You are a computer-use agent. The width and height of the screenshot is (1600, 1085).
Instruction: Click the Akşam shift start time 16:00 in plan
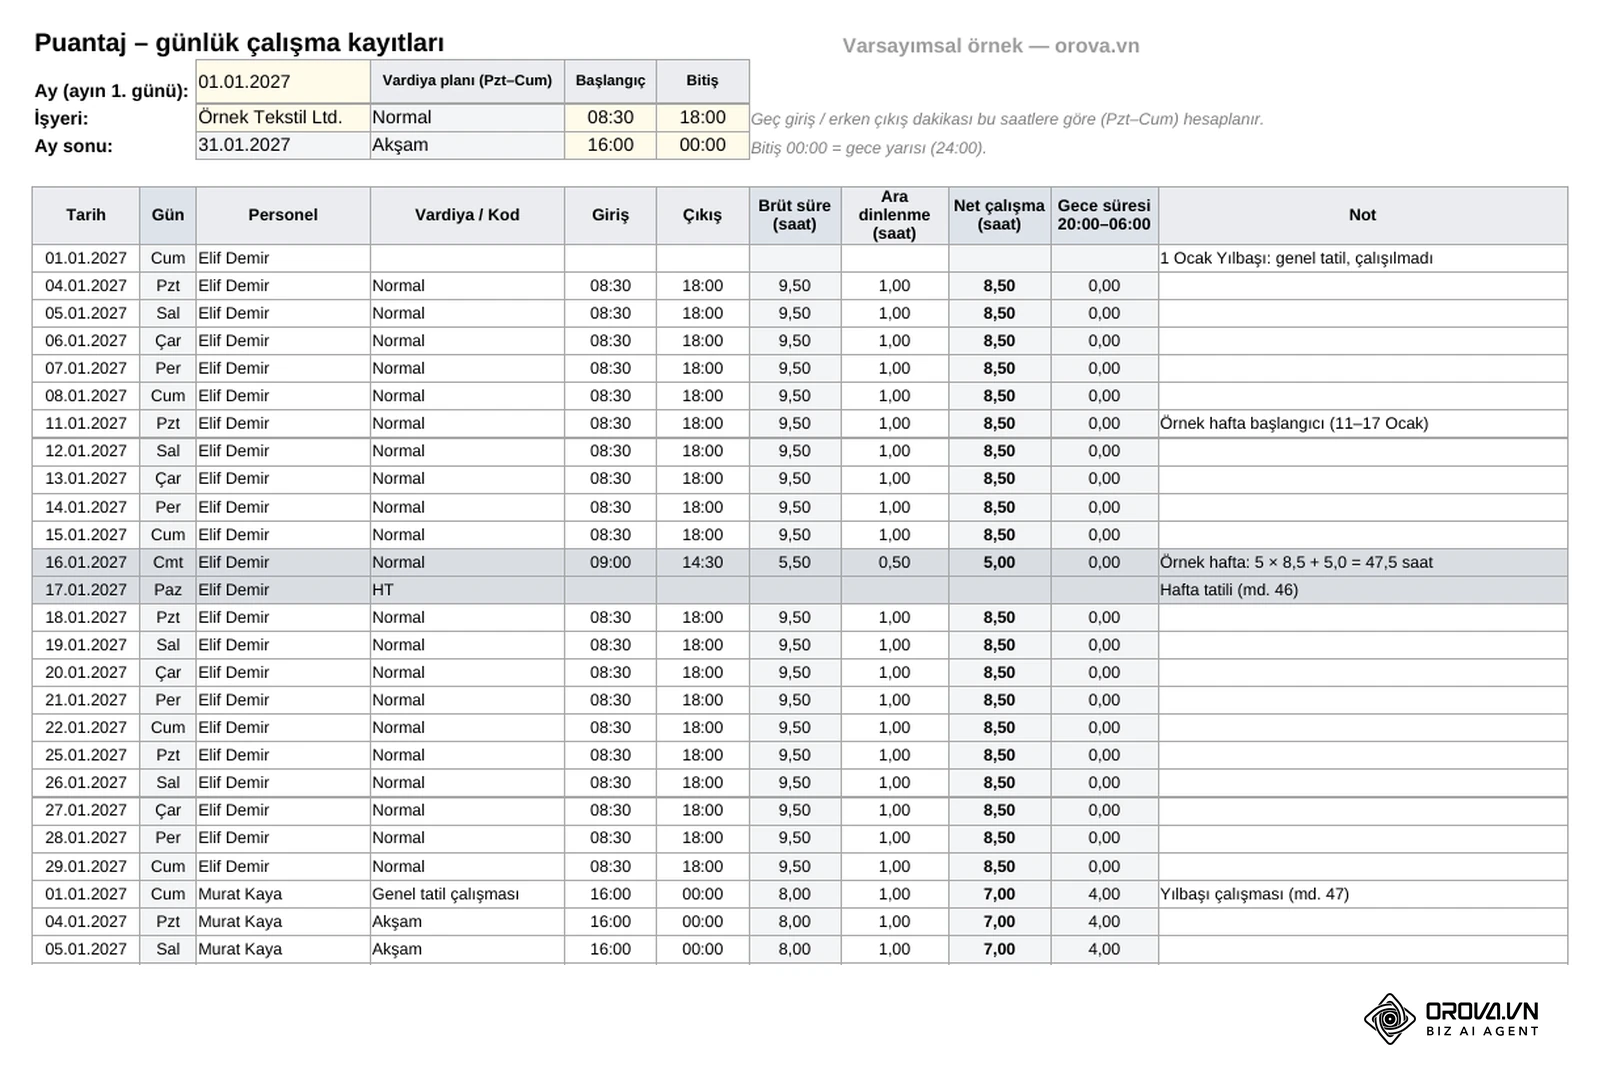point(610,145)
